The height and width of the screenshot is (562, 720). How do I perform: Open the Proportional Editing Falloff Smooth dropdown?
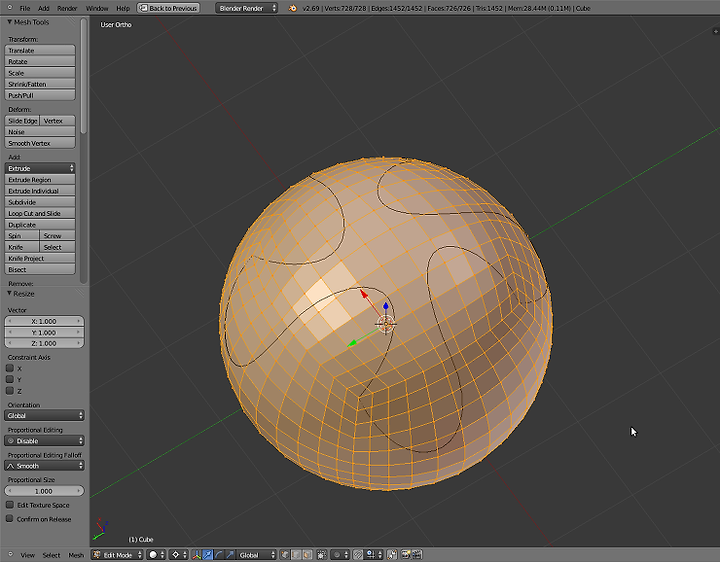pyautogui.click(x=44, y=466)
